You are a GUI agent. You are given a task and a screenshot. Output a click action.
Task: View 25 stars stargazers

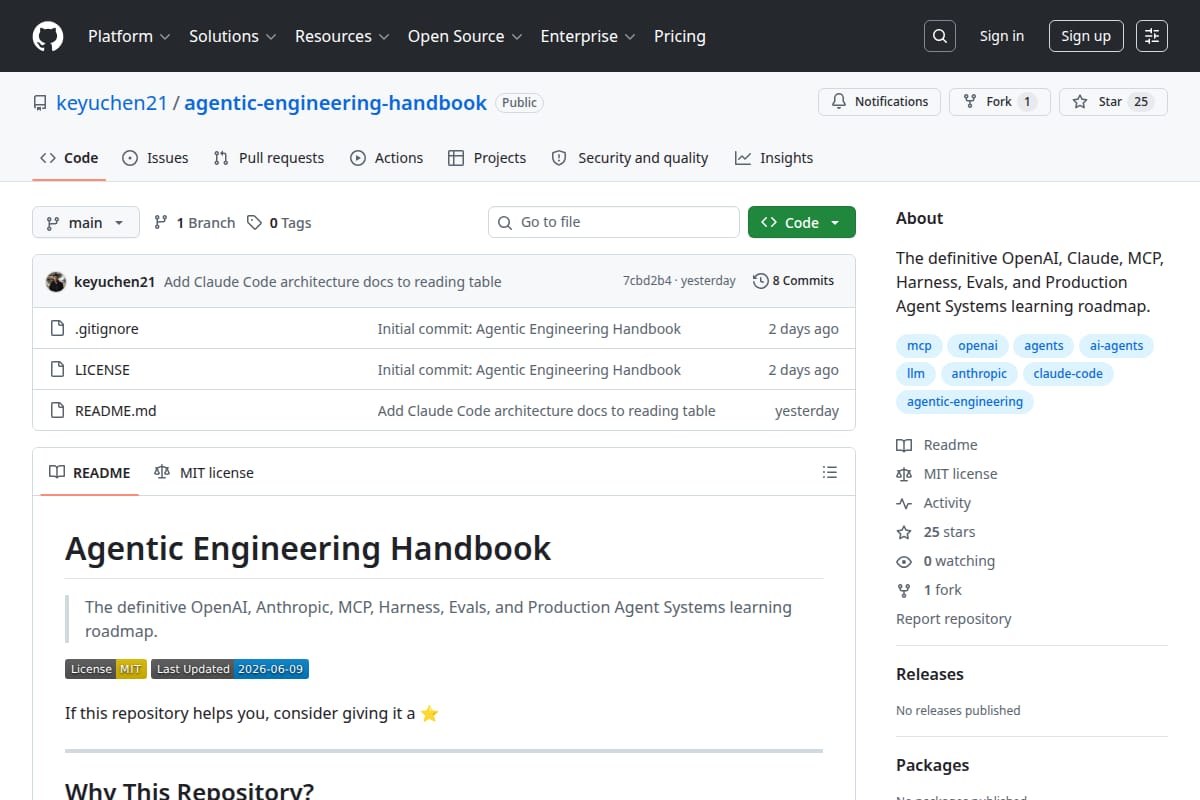[936, 532]
